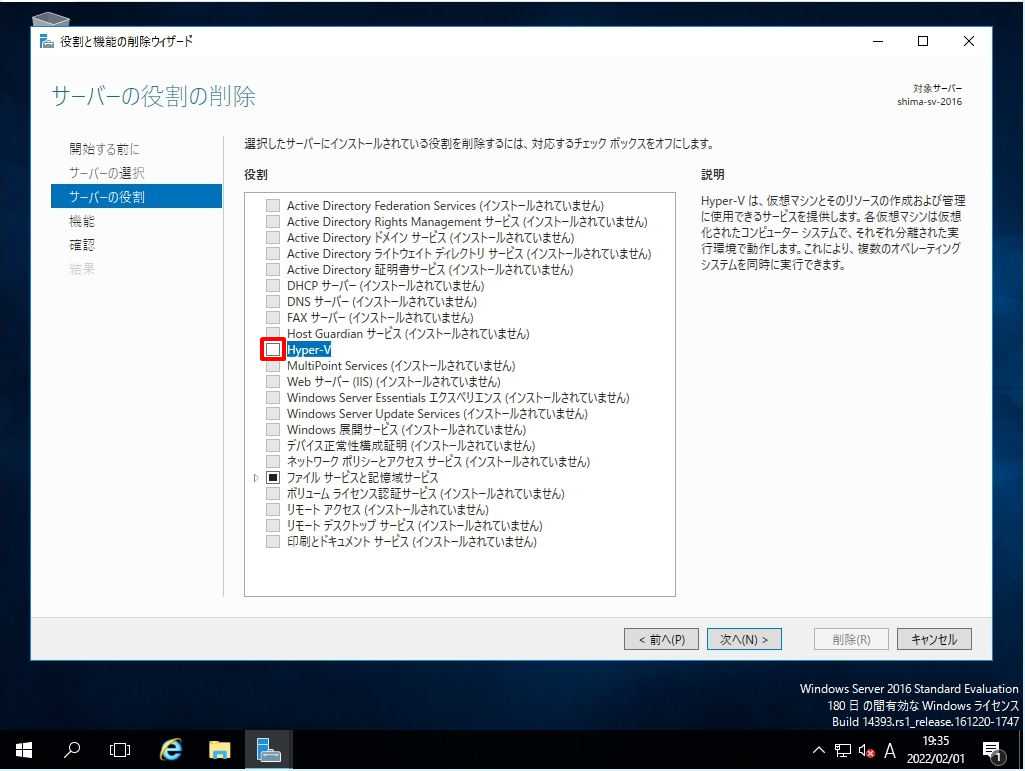The width and height of the screenshot is (1025, 771).
Task: Select Windows 展開サービス row
Action: (x=406, y=430)
